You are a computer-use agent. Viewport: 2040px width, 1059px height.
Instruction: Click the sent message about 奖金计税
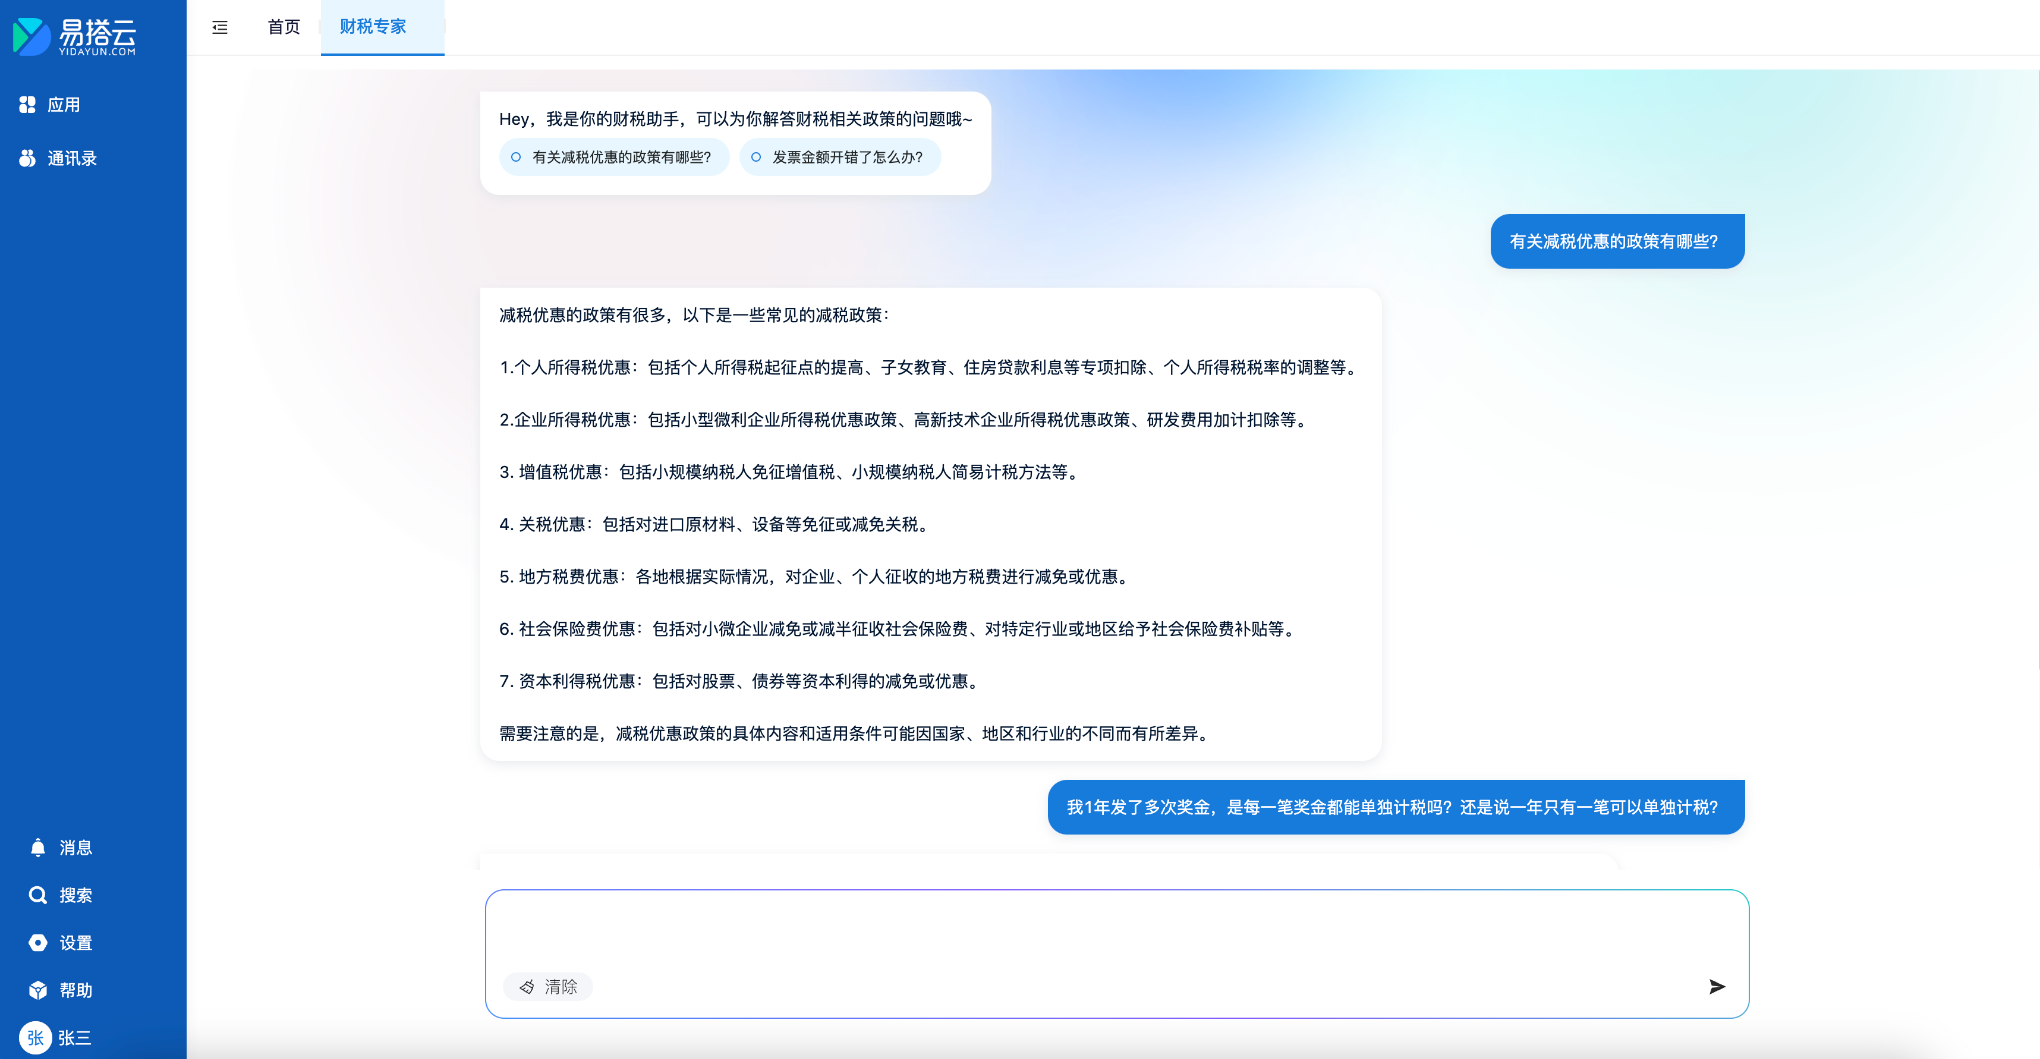point(1395,807)
